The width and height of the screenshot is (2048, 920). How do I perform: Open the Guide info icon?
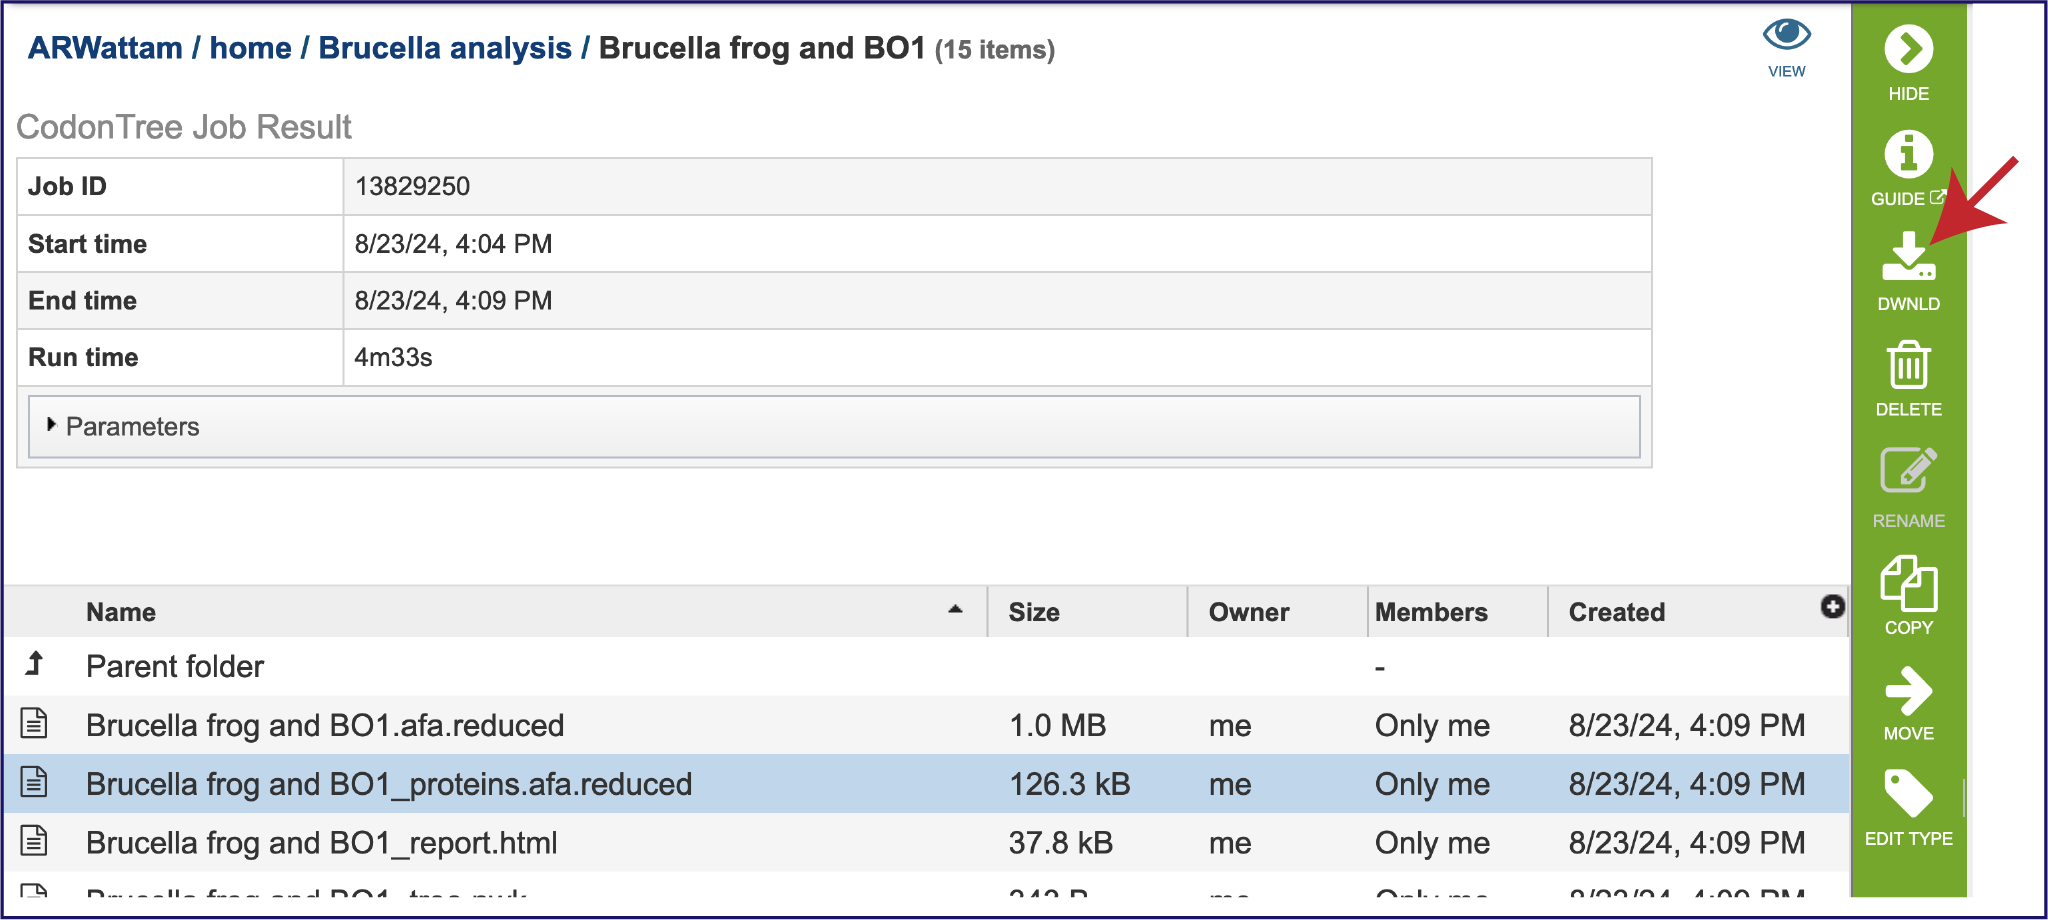pyautogui.click(x=1908, y=155)
